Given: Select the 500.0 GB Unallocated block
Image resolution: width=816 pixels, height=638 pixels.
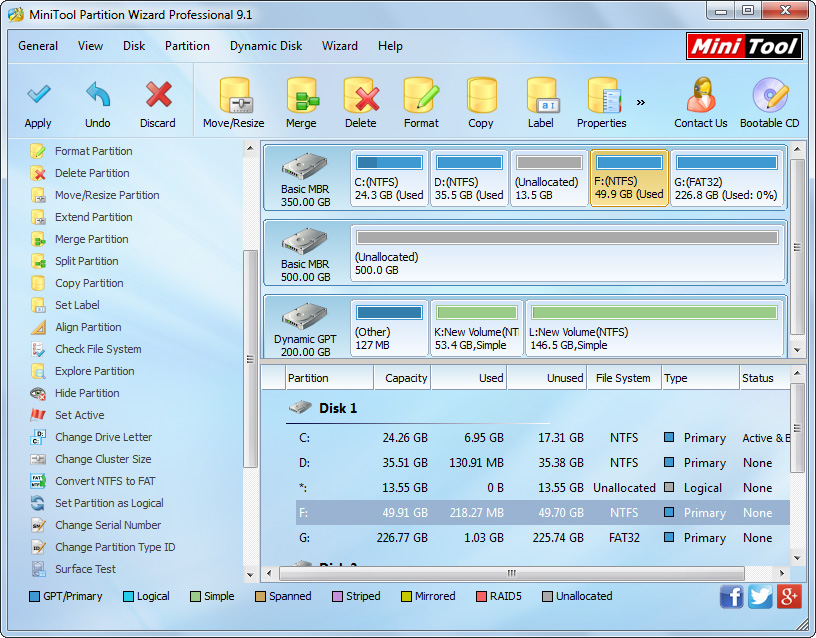Looking at the screenshot, I should tap(567, 253).
